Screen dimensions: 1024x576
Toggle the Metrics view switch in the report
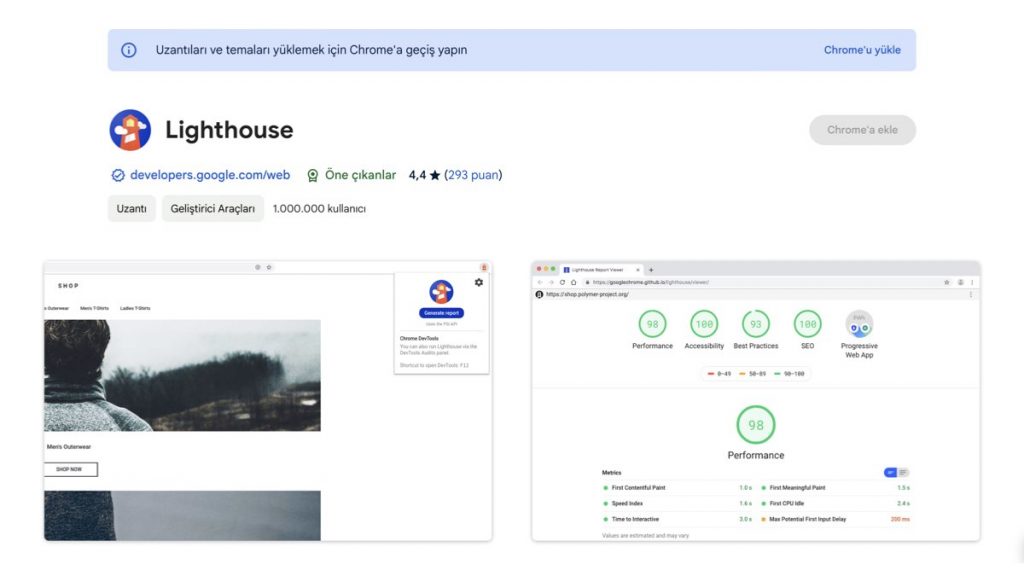point(896,472)
